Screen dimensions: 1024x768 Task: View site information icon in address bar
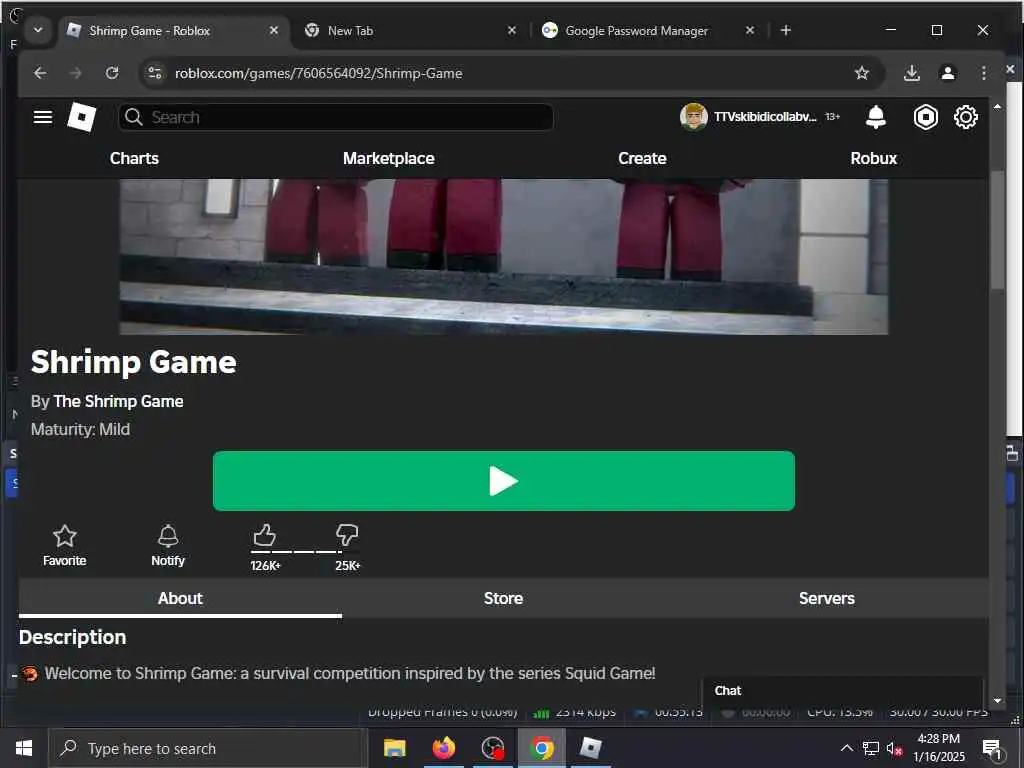tap(155, 73)
